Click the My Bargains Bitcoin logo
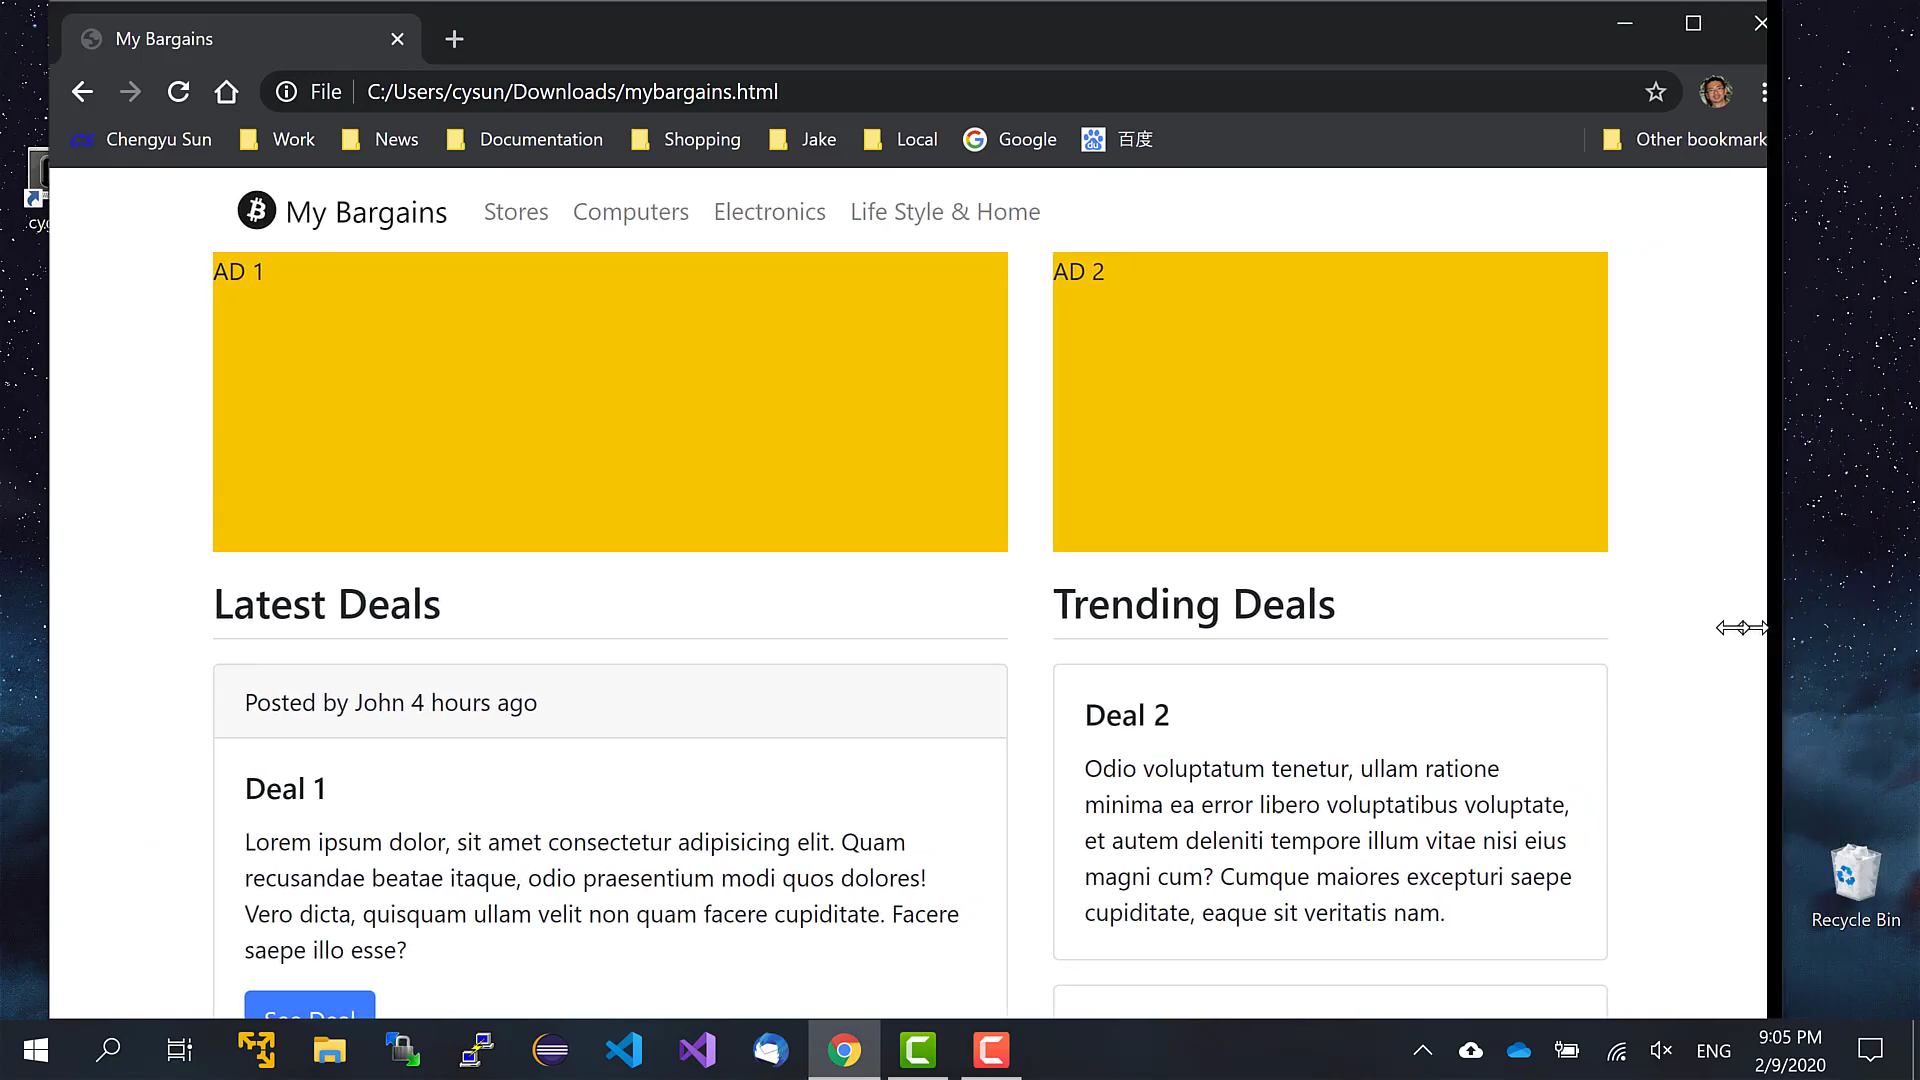 tap(256, 211)
